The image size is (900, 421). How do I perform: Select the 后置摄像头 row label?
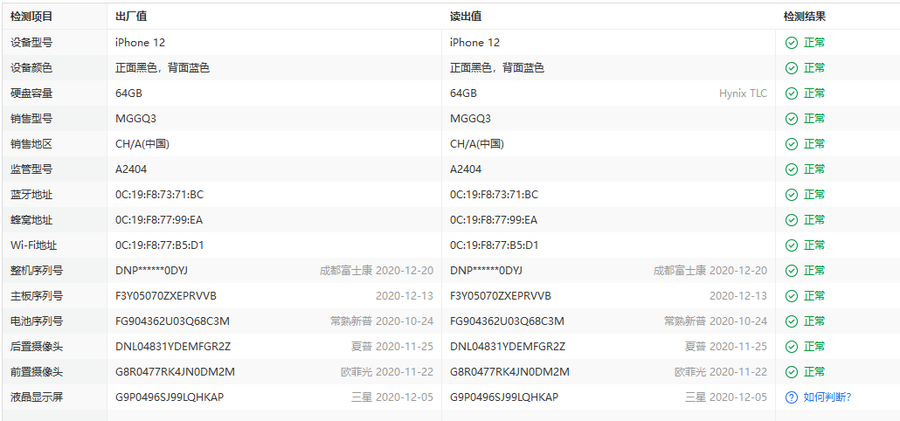(37, 346)
